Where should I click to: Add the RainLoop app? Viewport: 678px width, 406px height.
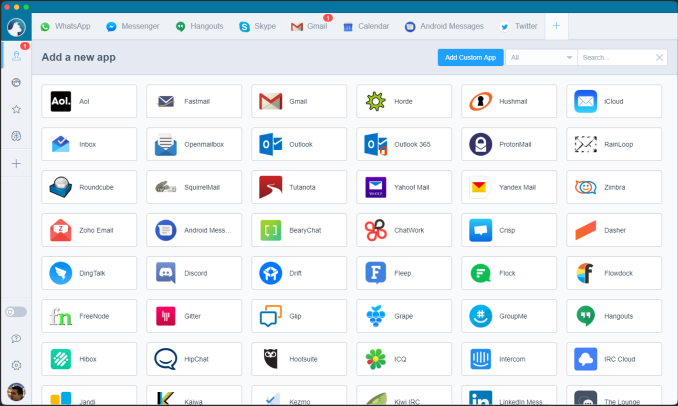coord(614,144)
